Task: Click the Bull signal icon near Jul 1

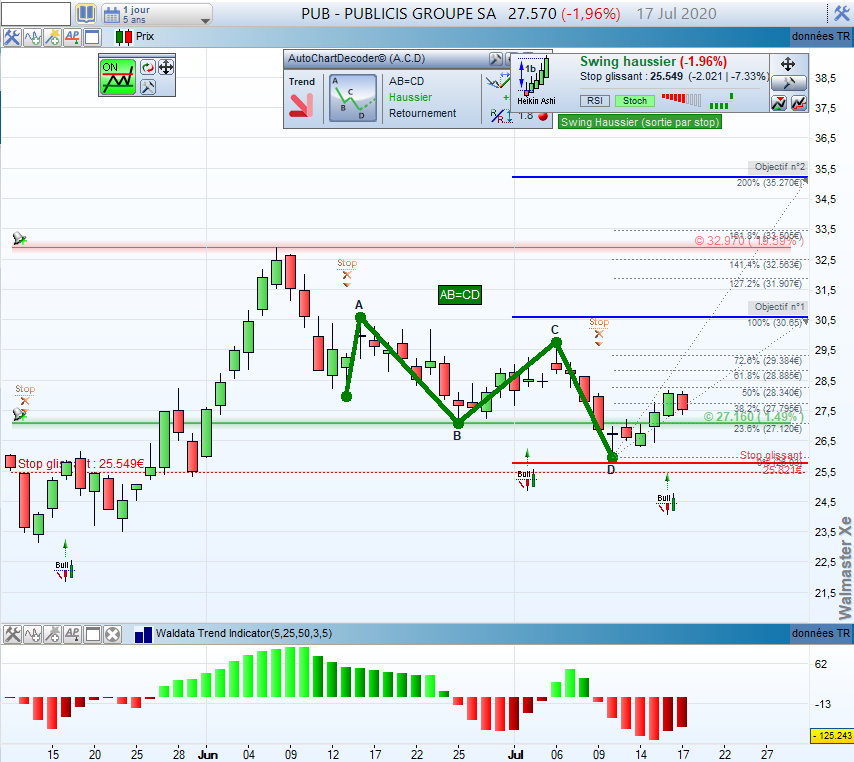Action: click(527, 479)
